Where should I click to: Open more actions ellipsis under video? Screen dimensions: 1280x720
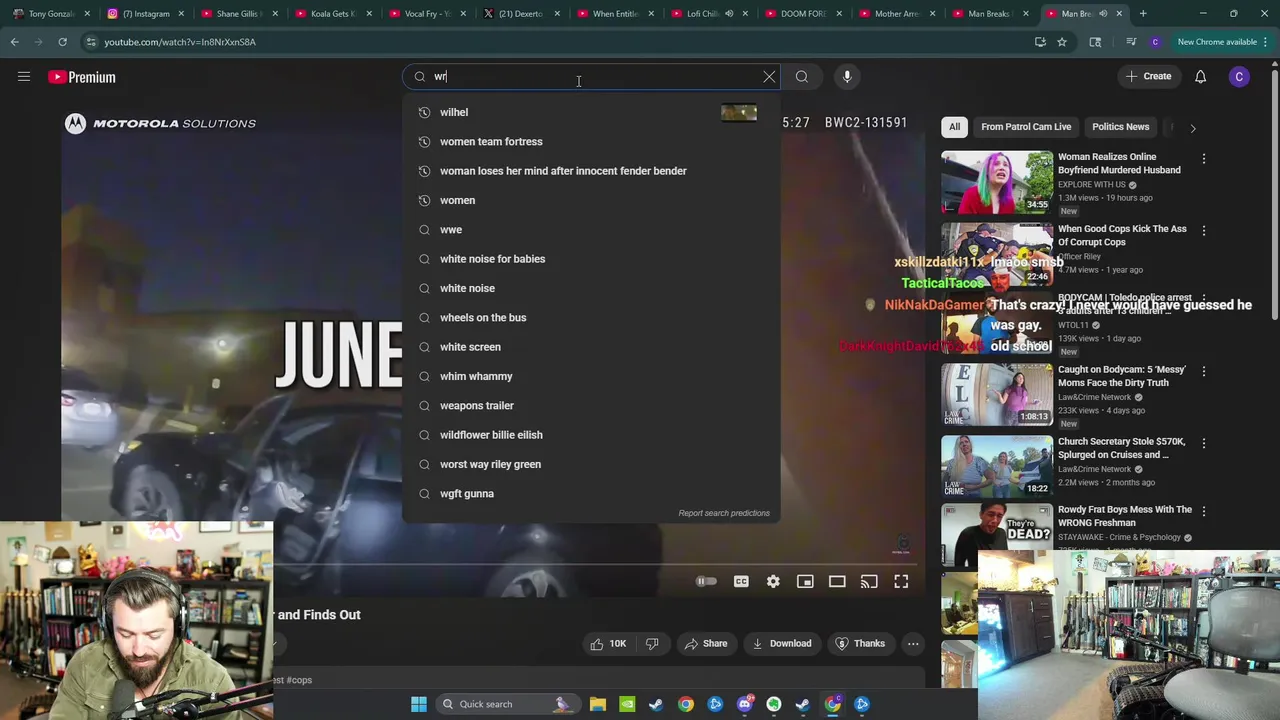click(913, 644)
